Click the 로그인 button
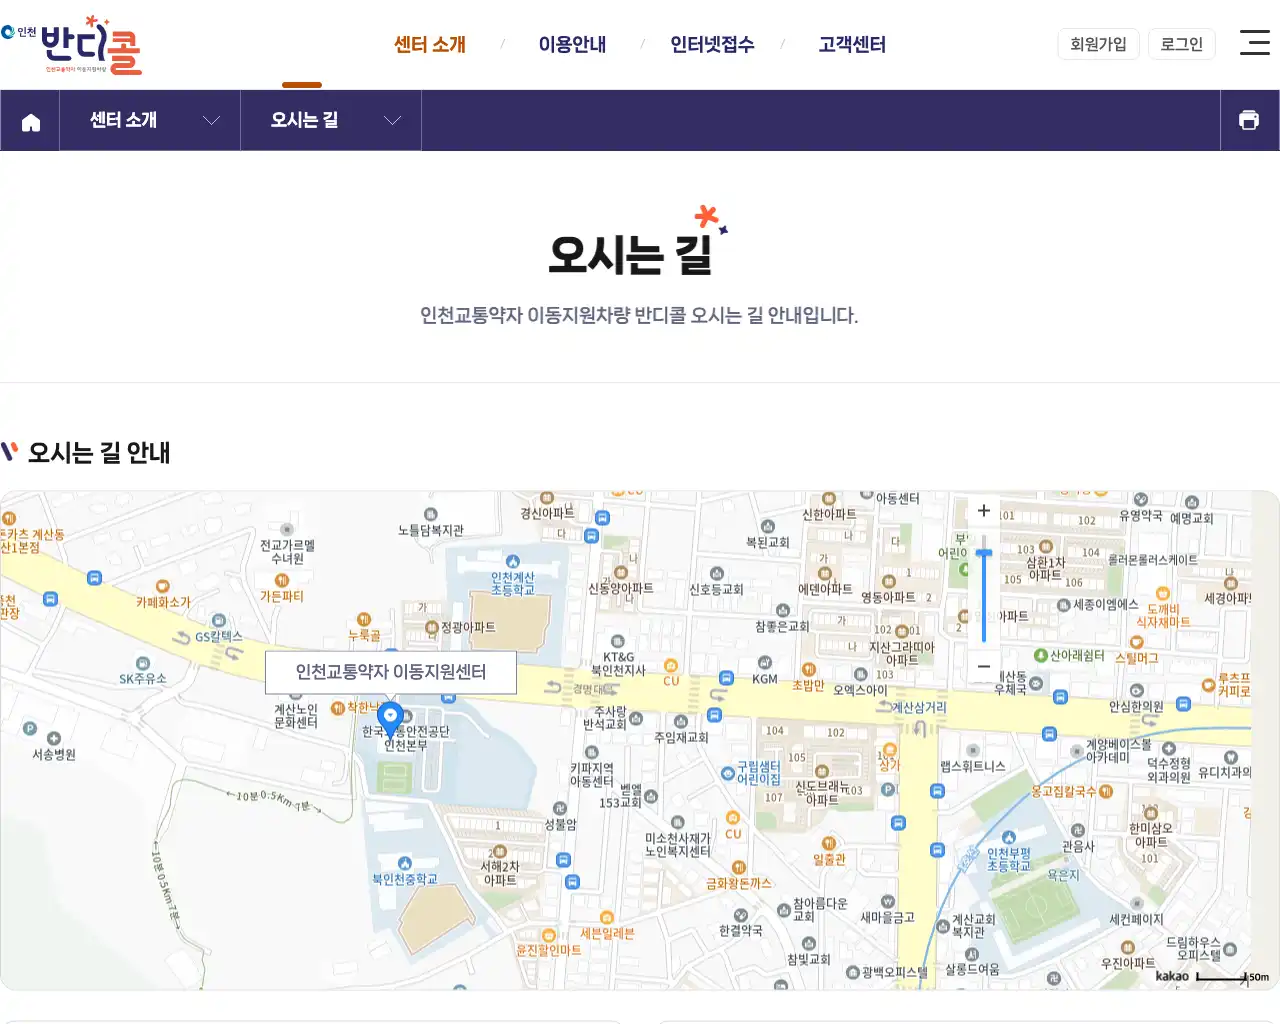Viewport: 1280px width, 1024px height. point(1181,44)
